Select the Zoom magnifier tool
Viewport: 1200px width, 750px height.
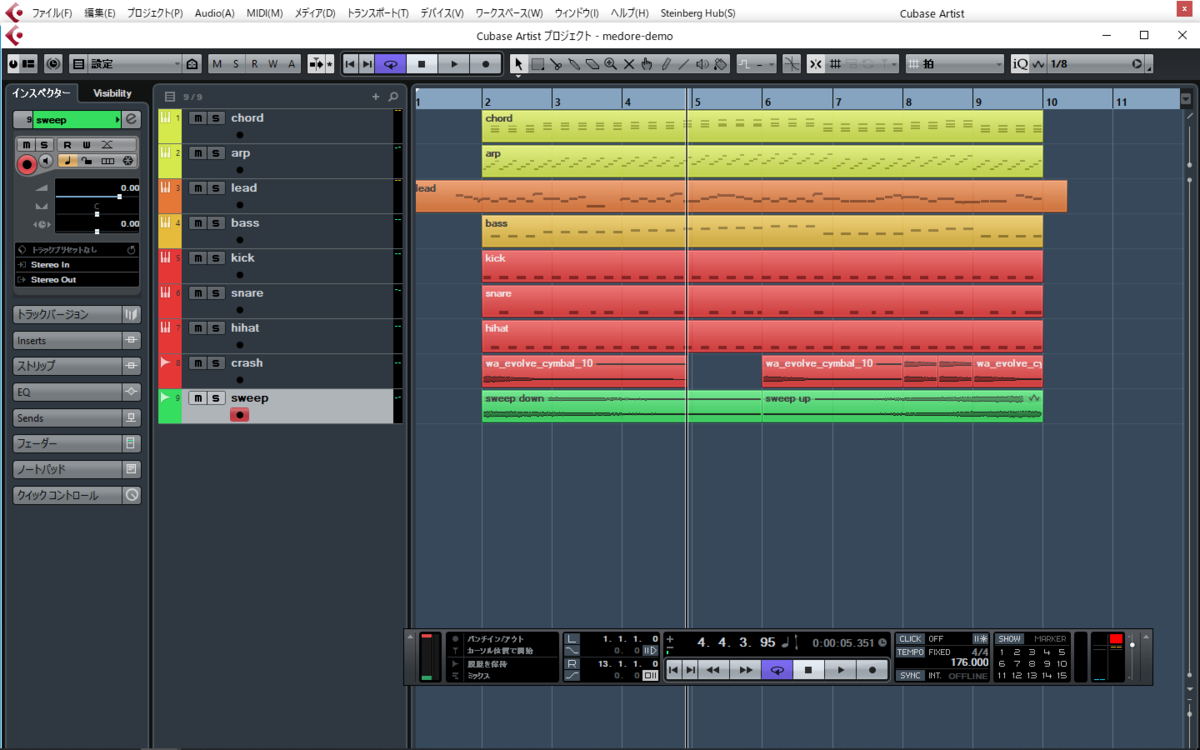(x=610, y=64)
